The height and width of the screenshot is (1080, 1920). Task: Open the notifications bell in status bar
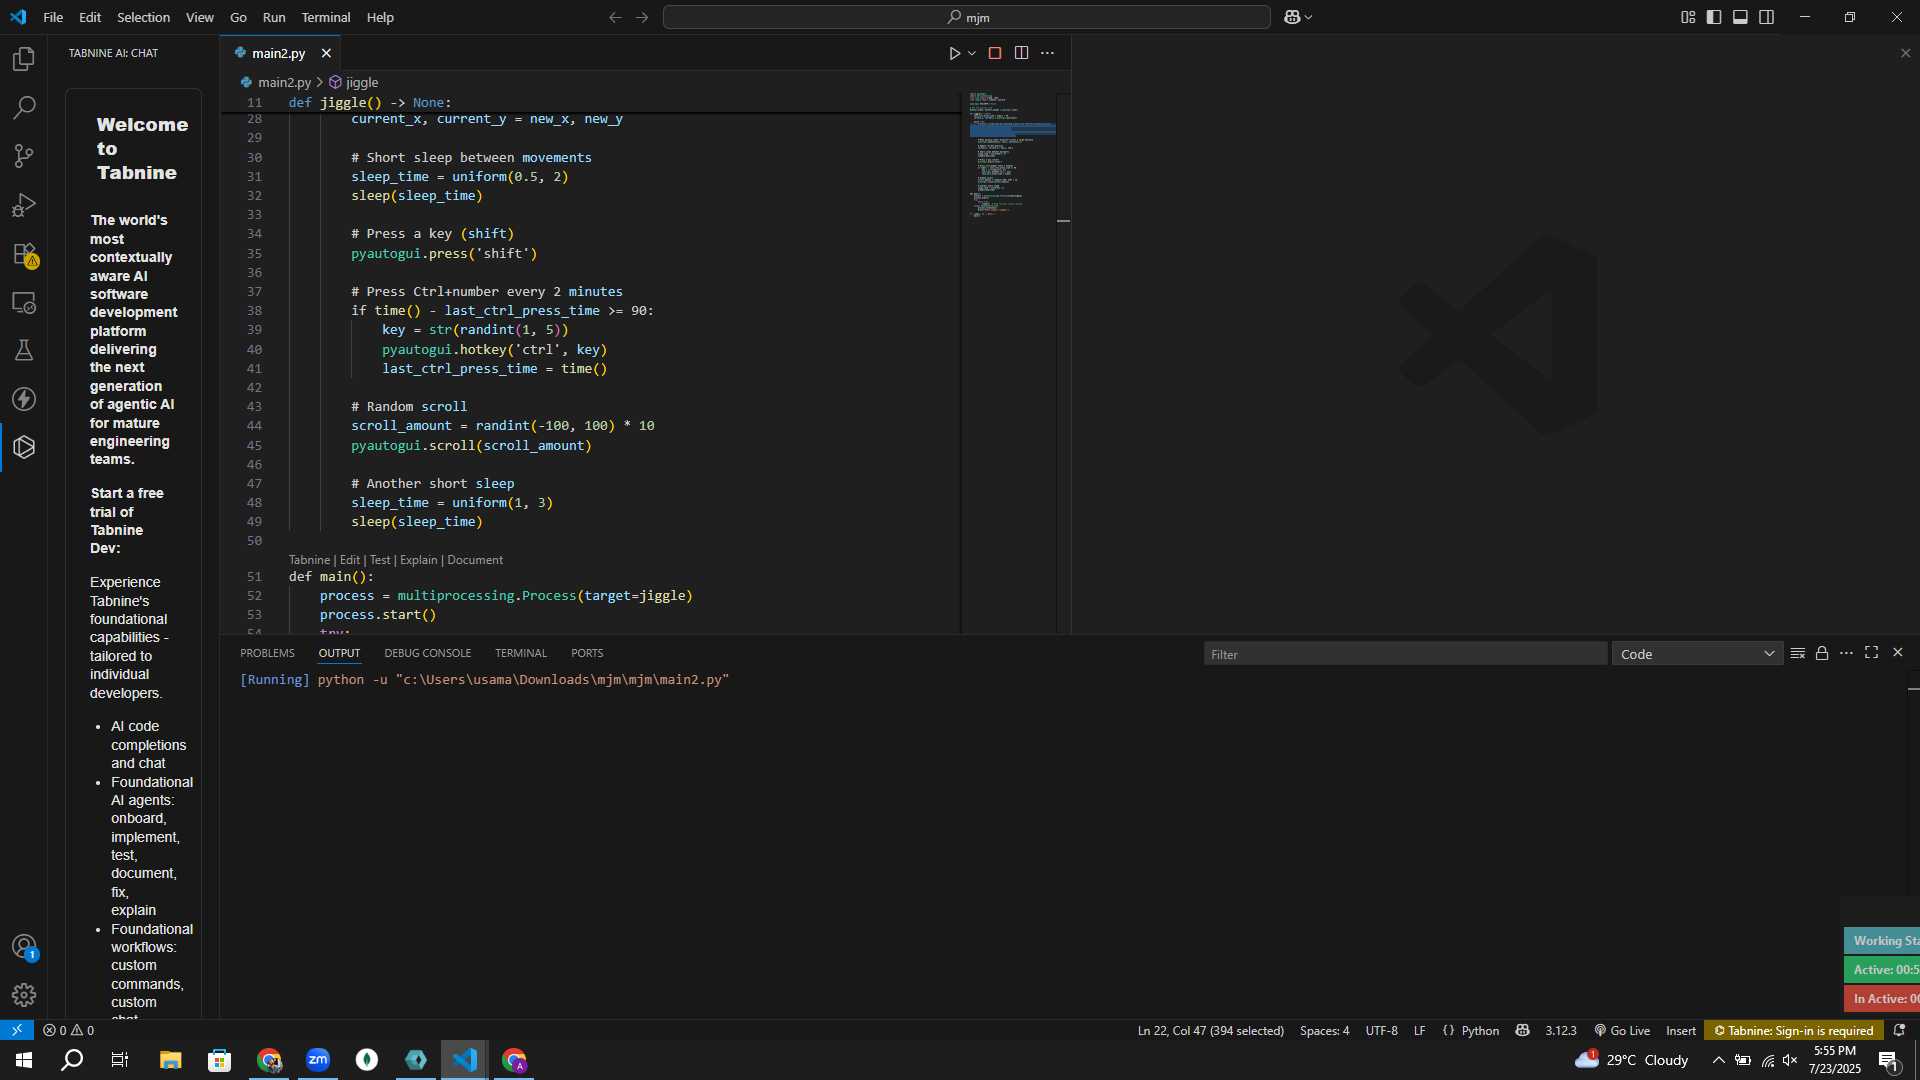pyautogui.click(x=1899, y=1030)
